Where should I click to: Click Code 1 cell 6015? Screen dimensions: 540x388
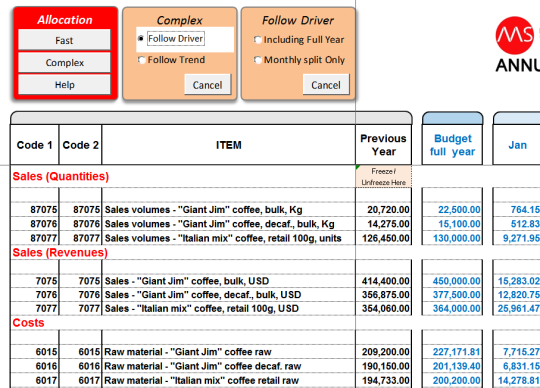click(34, 352)
